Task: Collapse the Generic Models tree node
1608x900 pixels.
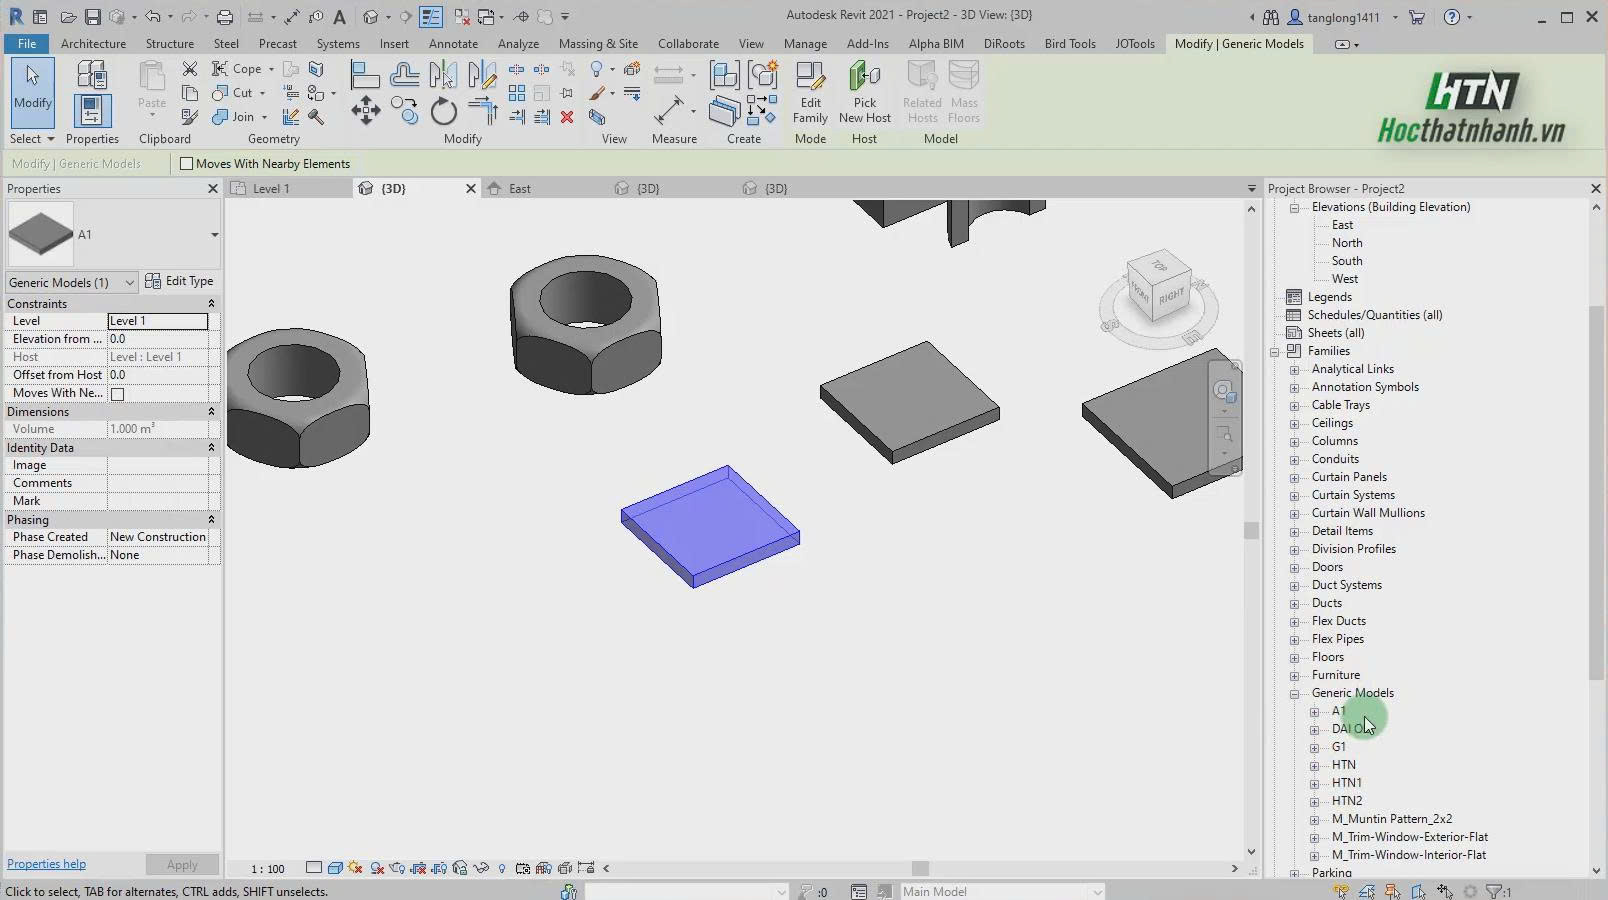Action: pyautogui.click(x=1294, y=694)
